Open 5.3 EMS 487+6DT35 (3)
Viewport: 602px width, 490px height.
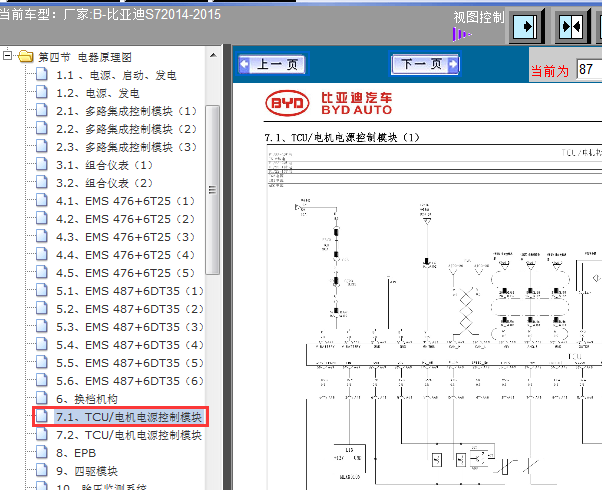130,327
